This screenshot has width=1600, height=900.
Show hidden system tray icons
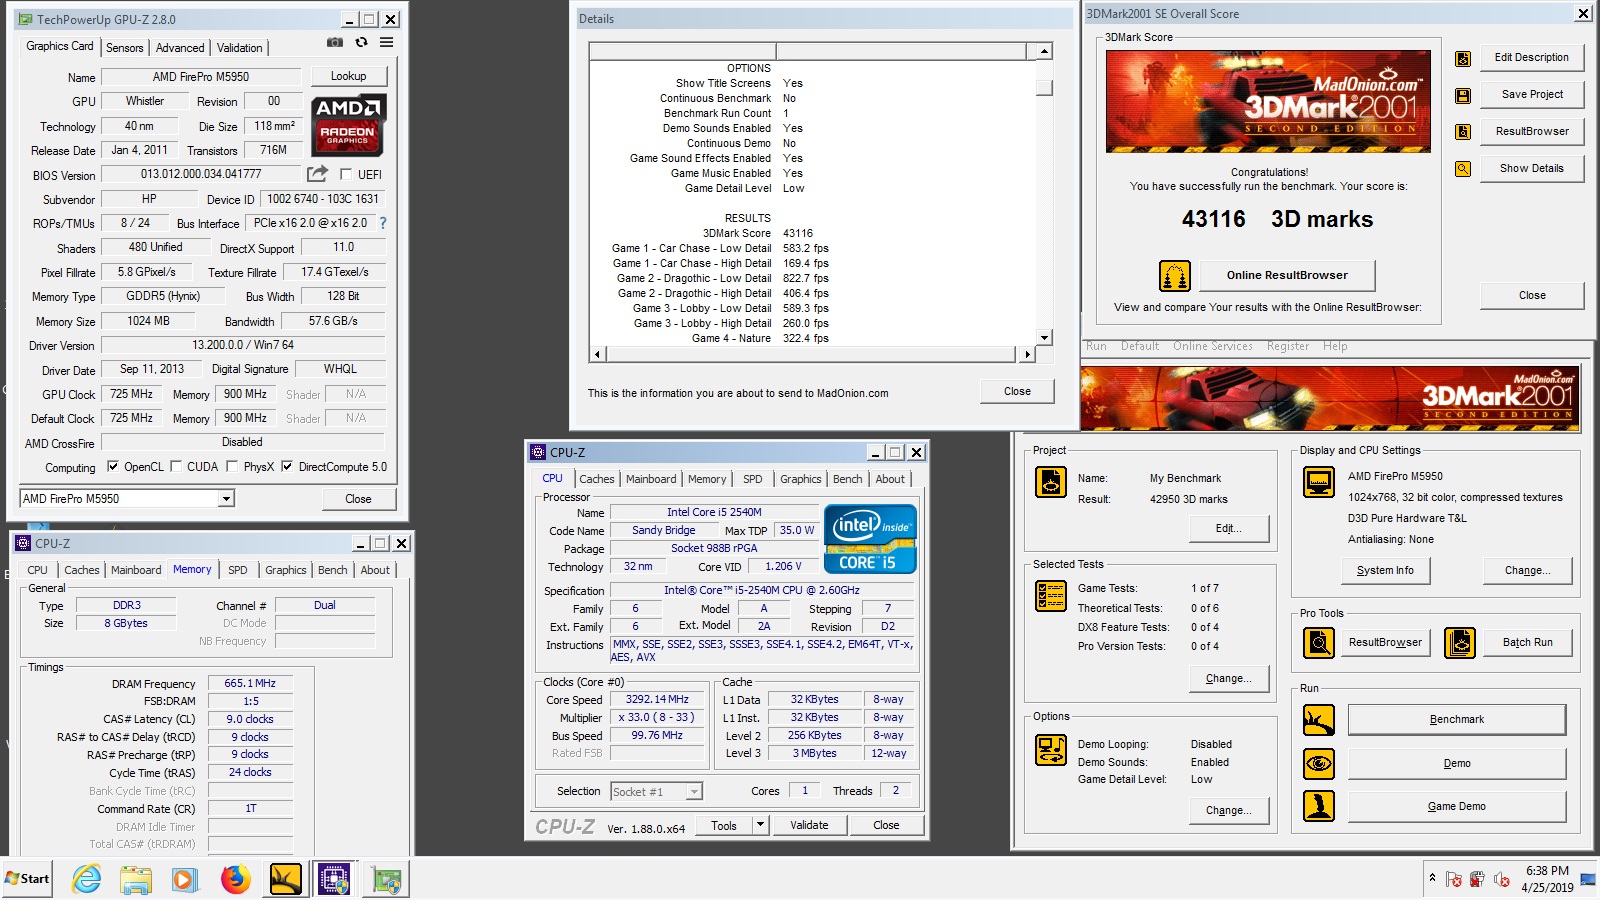point(1432,878)
